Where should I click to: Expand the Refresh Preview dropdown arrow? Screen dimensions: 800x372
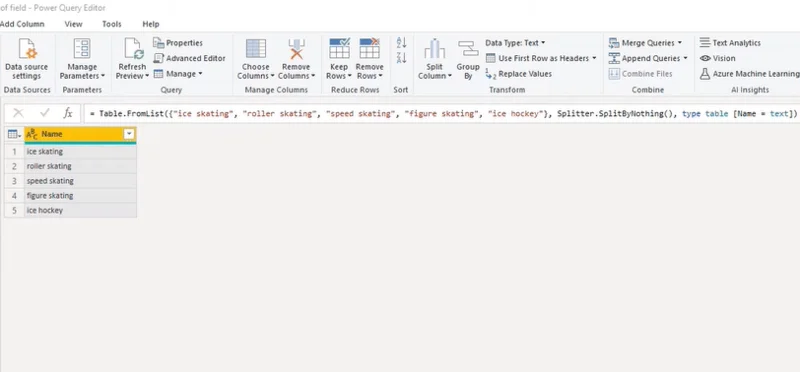pyautogui.click(x=147, y=76)
